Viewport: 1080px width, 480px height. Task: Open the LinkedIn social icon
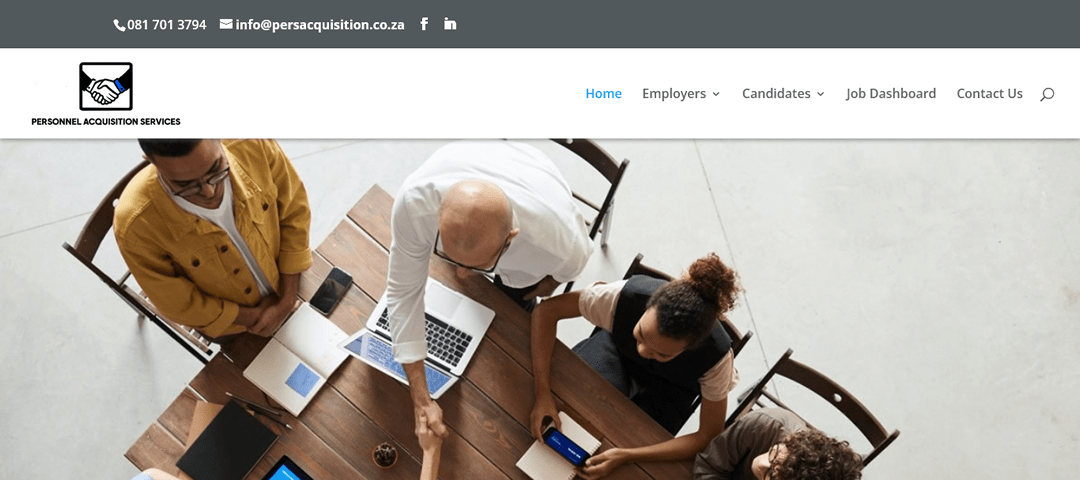(x=450, y=24)
